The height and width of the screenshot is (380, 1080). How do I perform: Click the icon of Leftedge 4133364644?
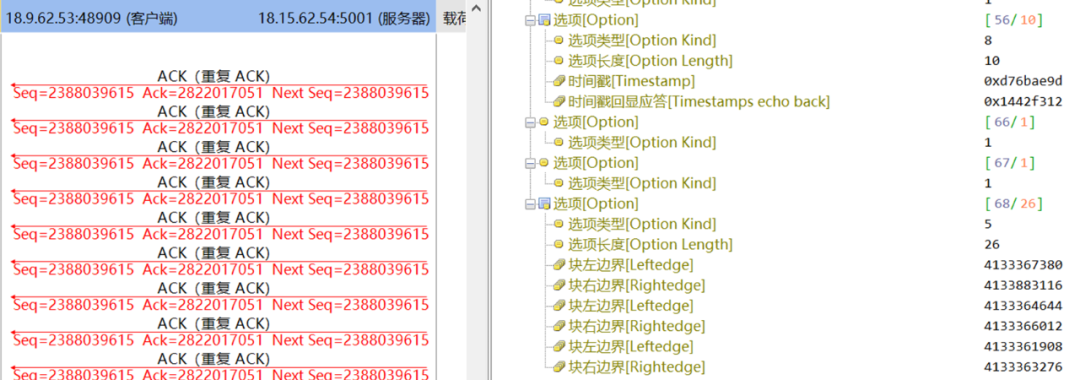coord(559,306)
